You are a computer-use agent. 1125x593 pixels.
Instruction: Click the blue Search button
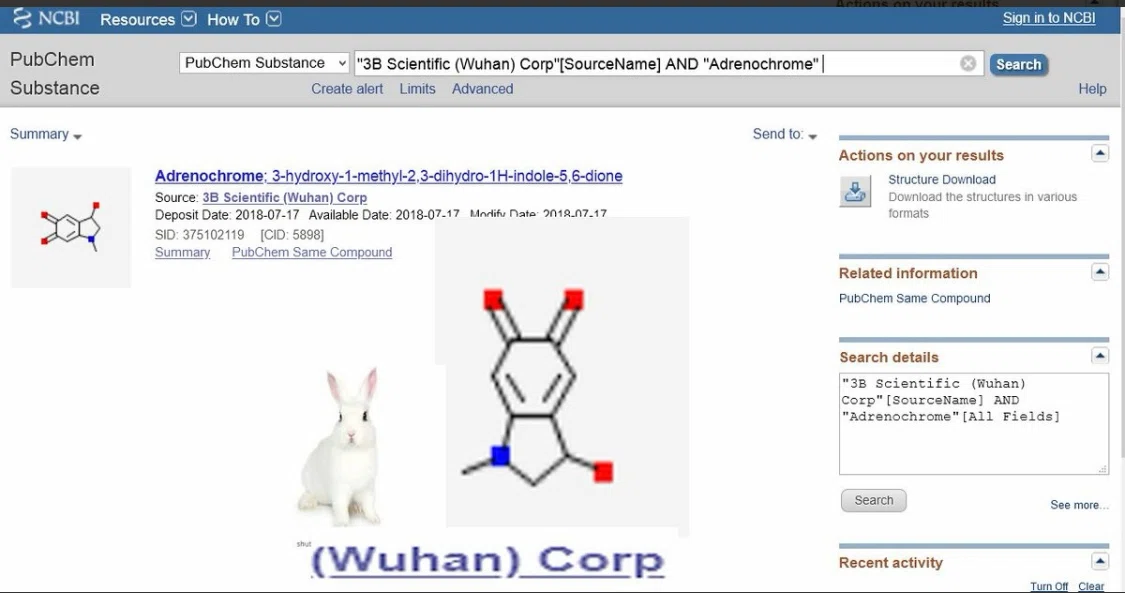tap(1018, 65)
